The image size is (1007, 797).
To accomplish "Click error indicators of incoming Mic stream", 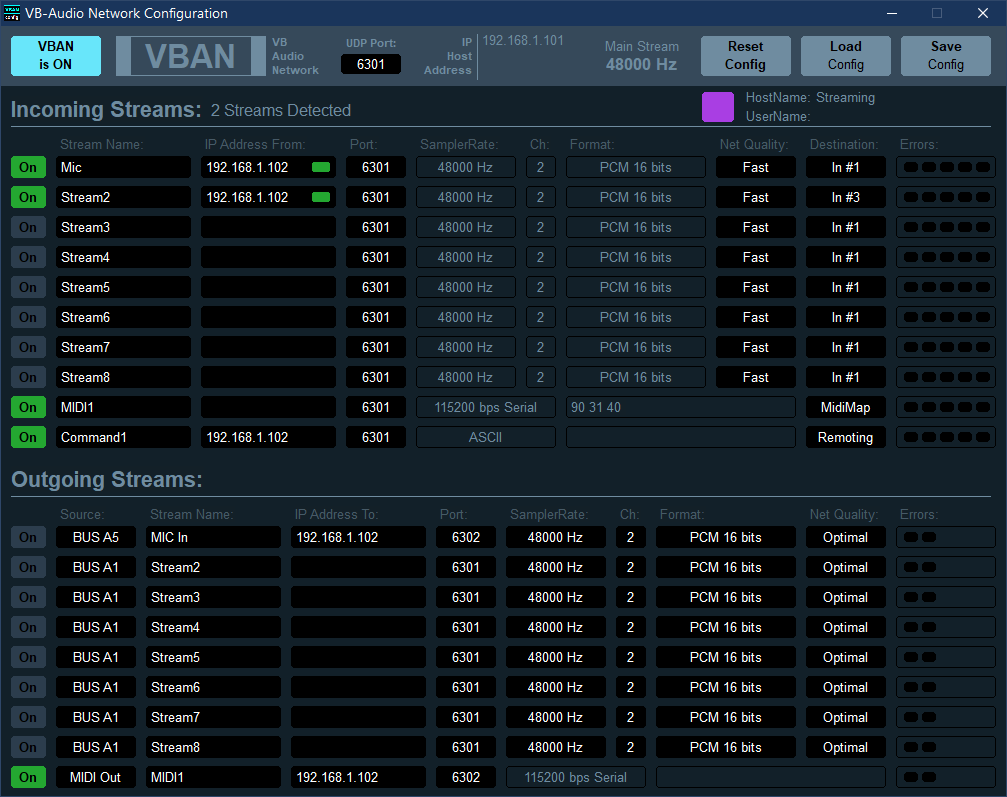I will [x=946, y=167].
